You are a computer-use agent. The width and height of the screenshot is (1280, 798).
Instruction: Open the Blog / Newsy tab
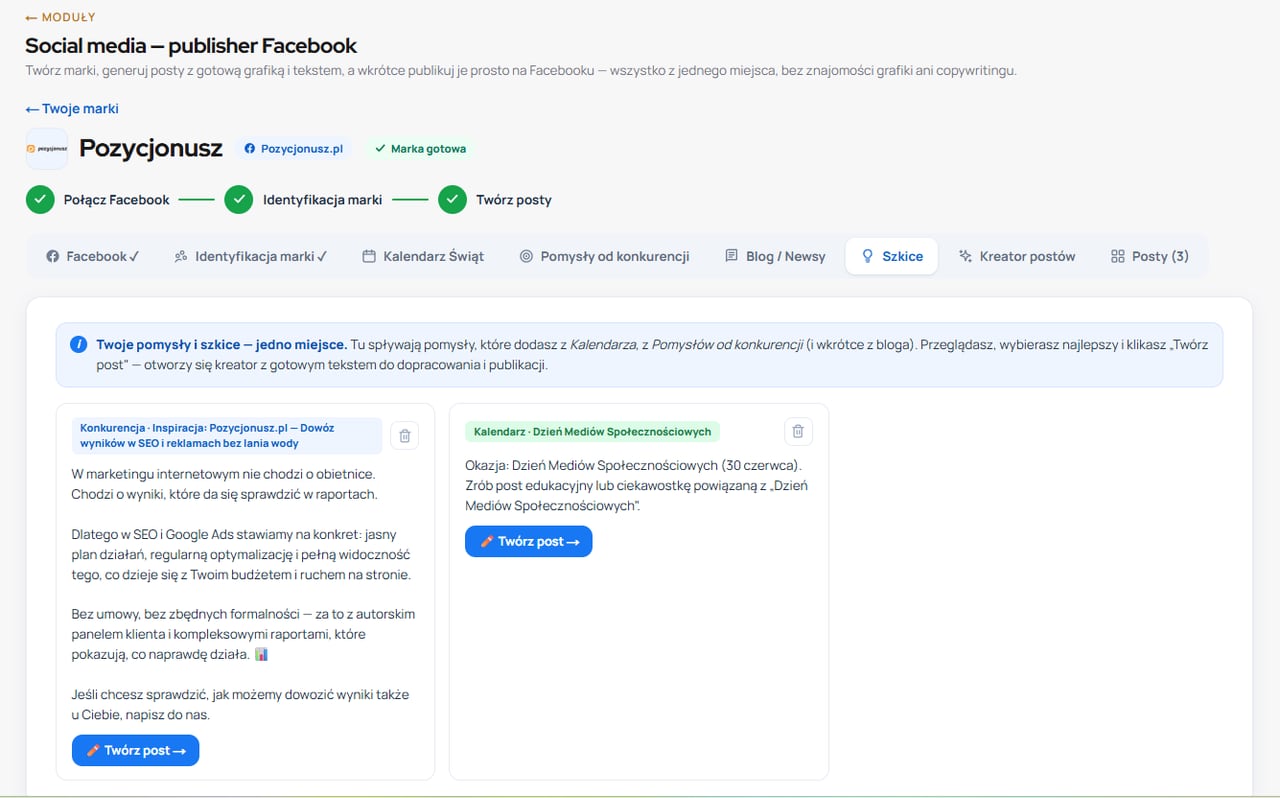tap(775, 256)
